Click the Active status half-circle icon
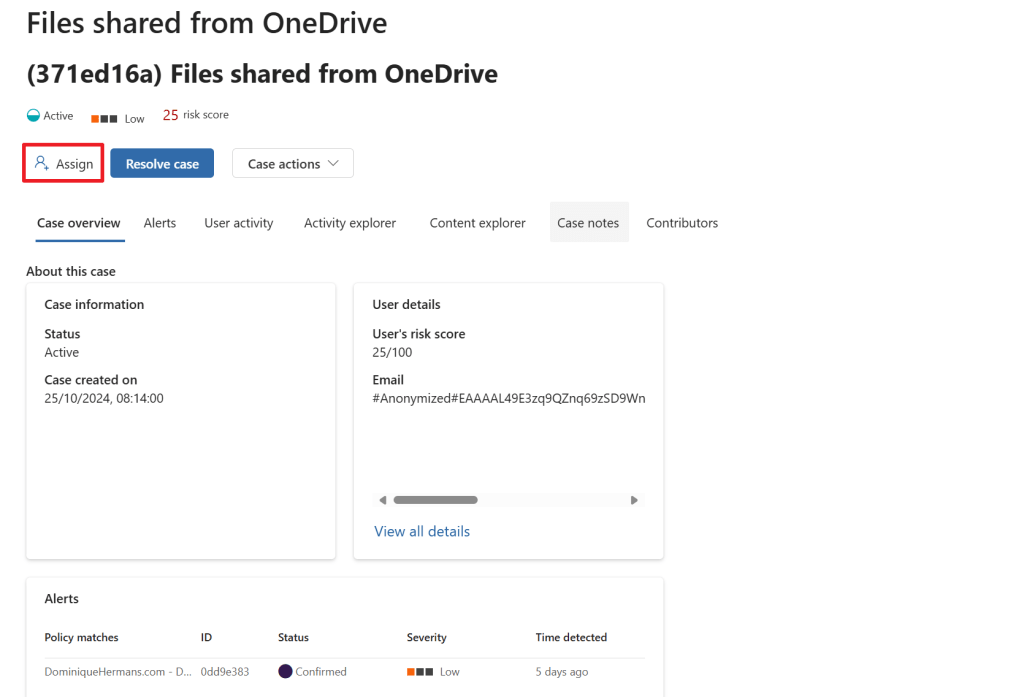 [x=33, y=116]
